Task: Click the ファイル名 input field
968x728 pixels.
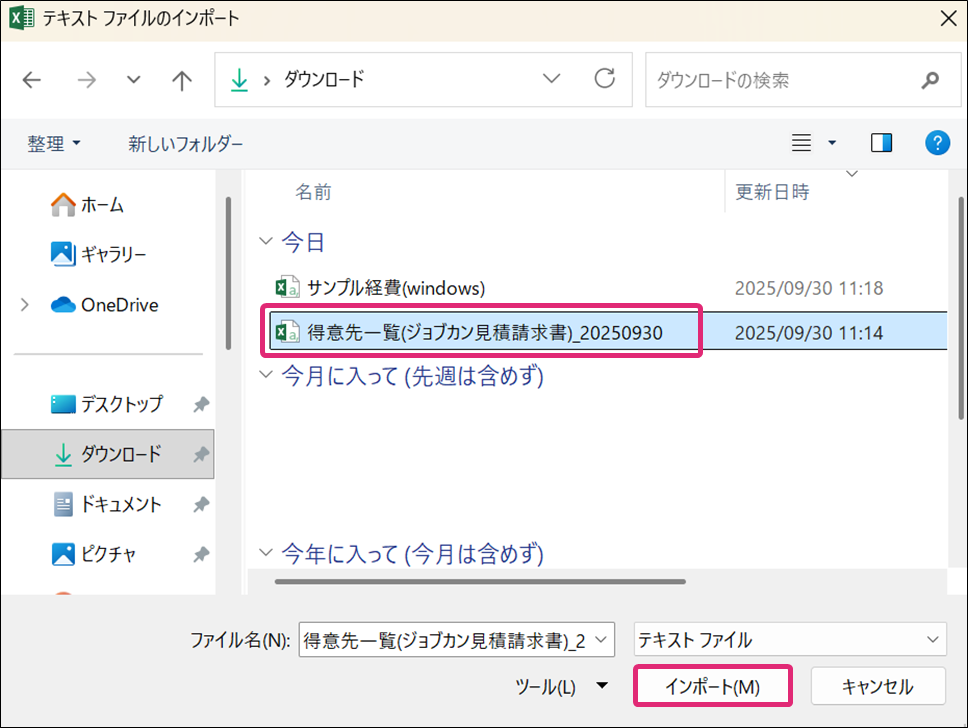Action: [445, 641]
